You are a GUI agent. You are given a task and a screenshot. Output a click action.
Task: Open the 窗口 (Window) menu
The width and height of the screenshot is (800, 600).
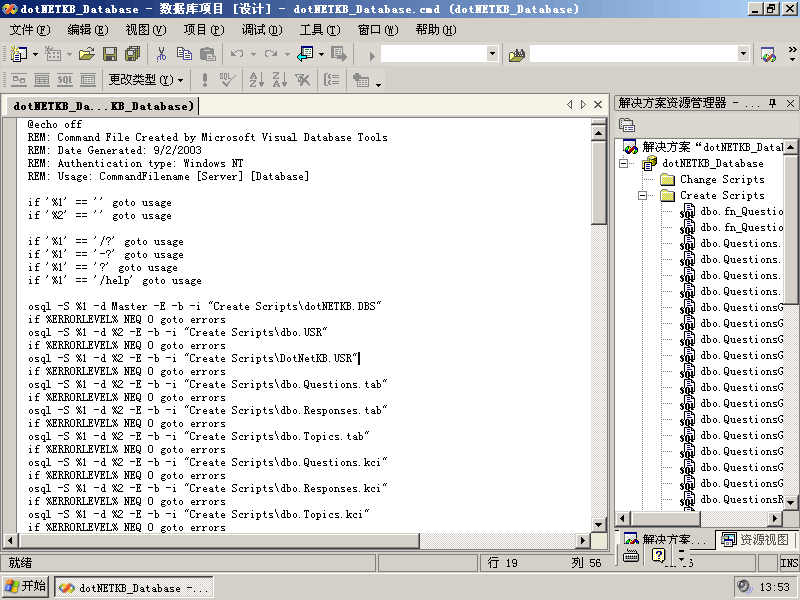(x=378, y=30)
